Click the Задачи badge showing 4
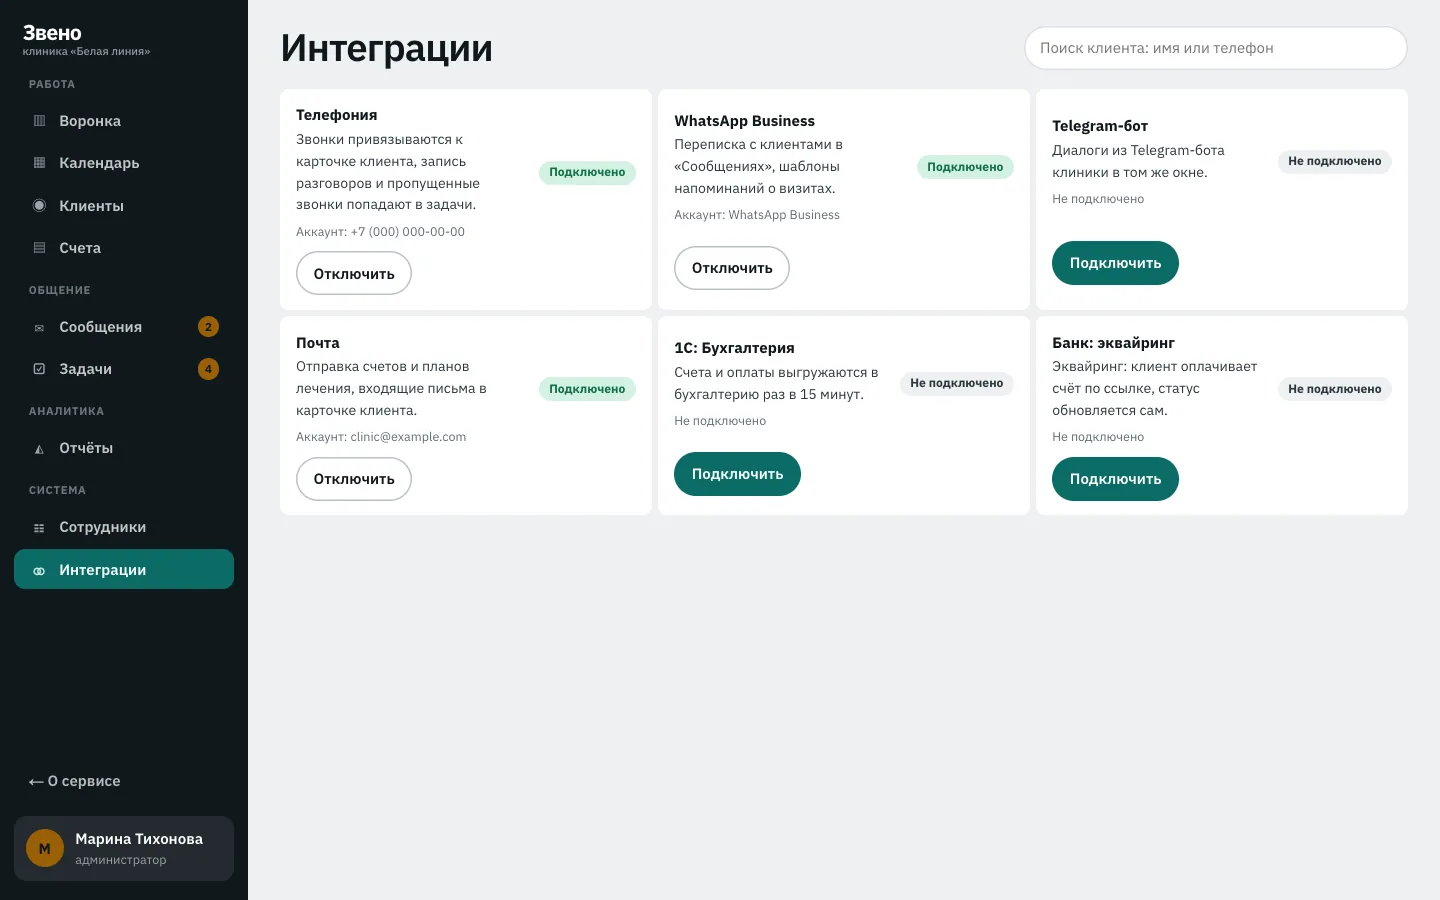1440x900 pixels. coord(208,369)
